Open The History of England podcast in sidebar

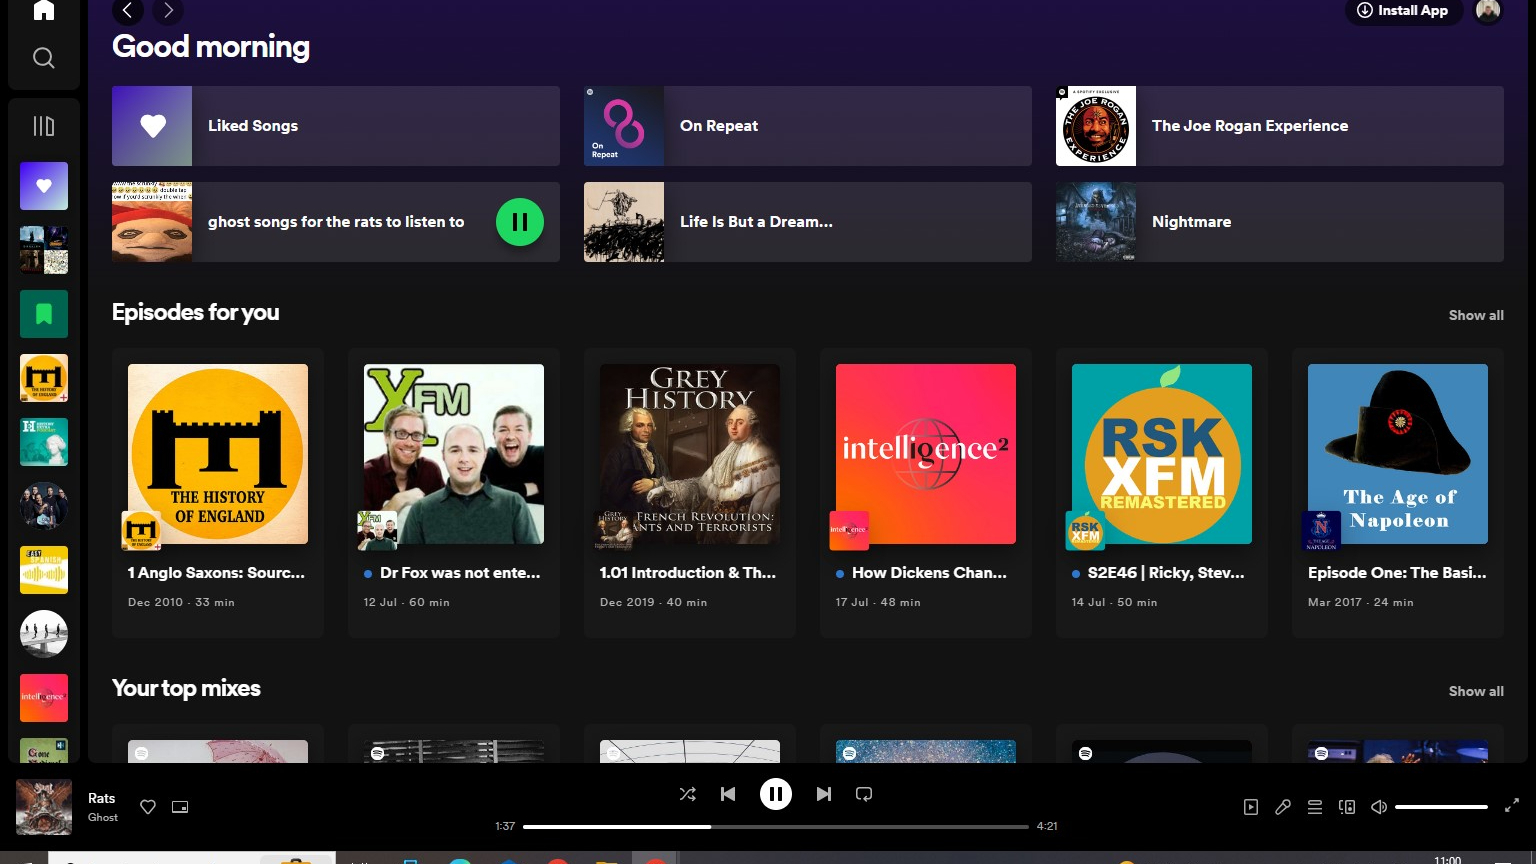pos(44,378)
